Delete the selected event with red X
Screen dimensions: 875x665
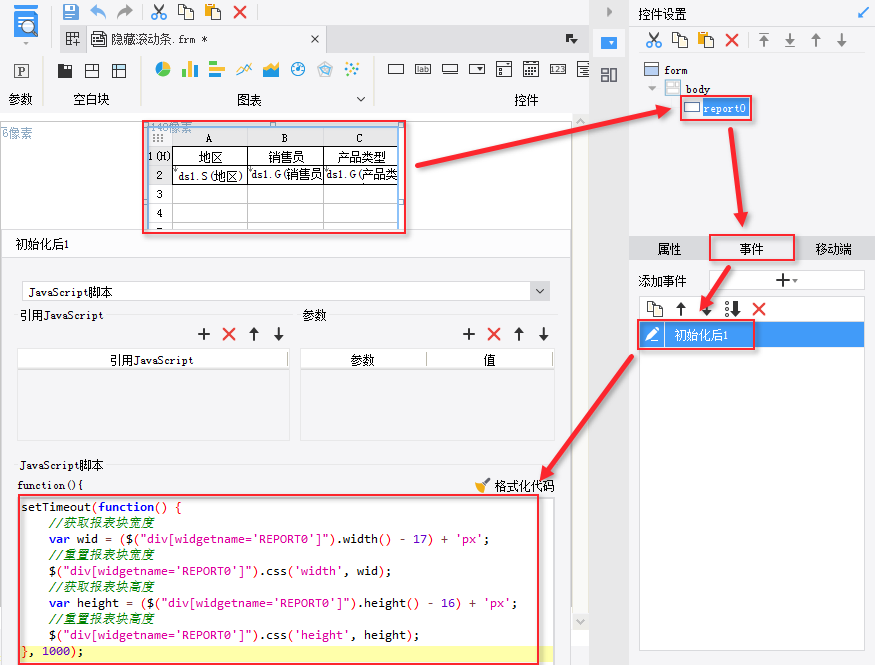[759, 309]
